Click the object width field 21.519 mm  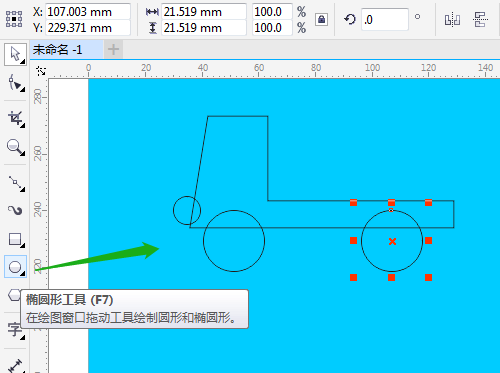(204, 12)
